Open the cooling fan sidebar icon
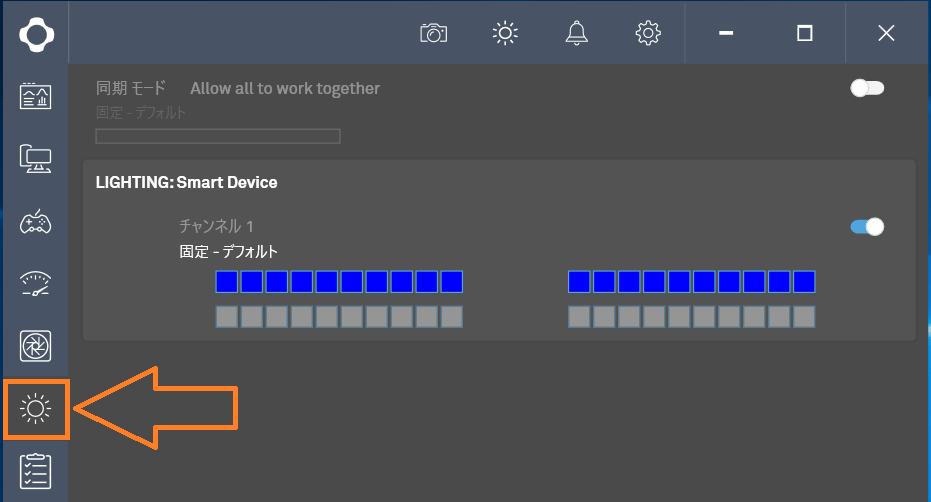The image size is (931, 502). 36,346
